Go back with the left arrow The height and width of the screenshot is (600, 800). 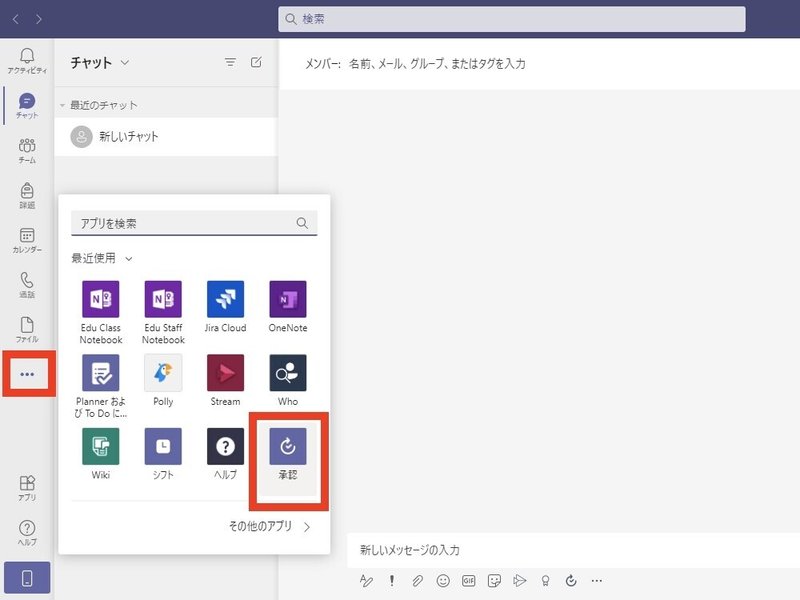[16, 19]
